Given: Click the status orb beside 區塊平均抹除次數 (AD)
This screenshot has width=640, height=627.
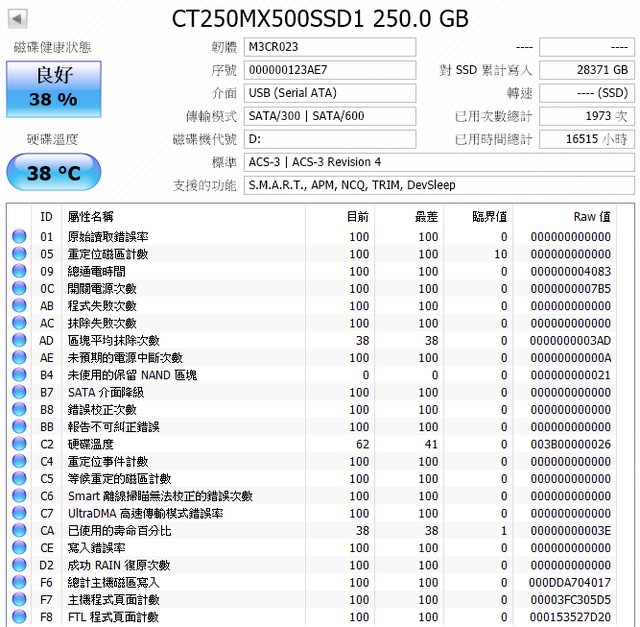Looking at the screenshot, I should tap(19, 341).
